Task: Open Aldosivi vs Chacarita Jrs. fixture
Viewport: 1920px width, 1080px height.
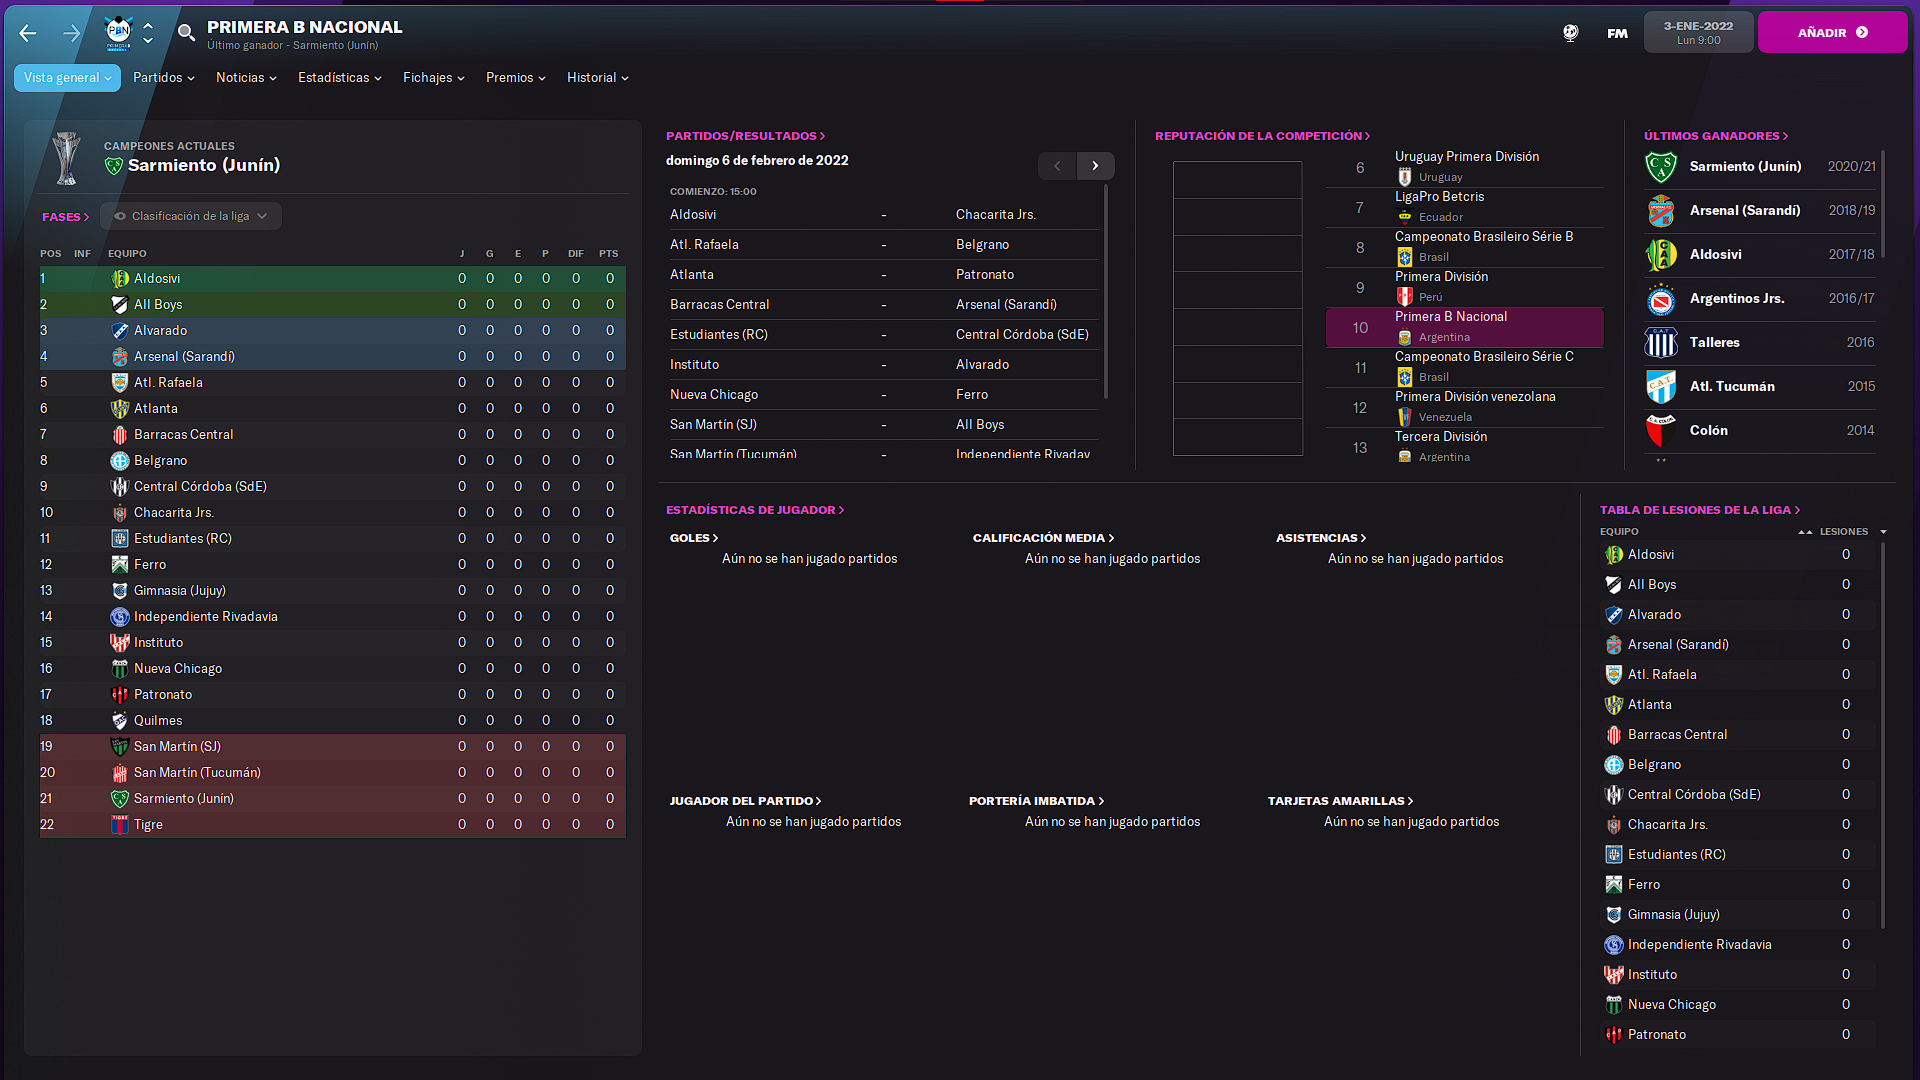Action: click(x=884, y=215)
